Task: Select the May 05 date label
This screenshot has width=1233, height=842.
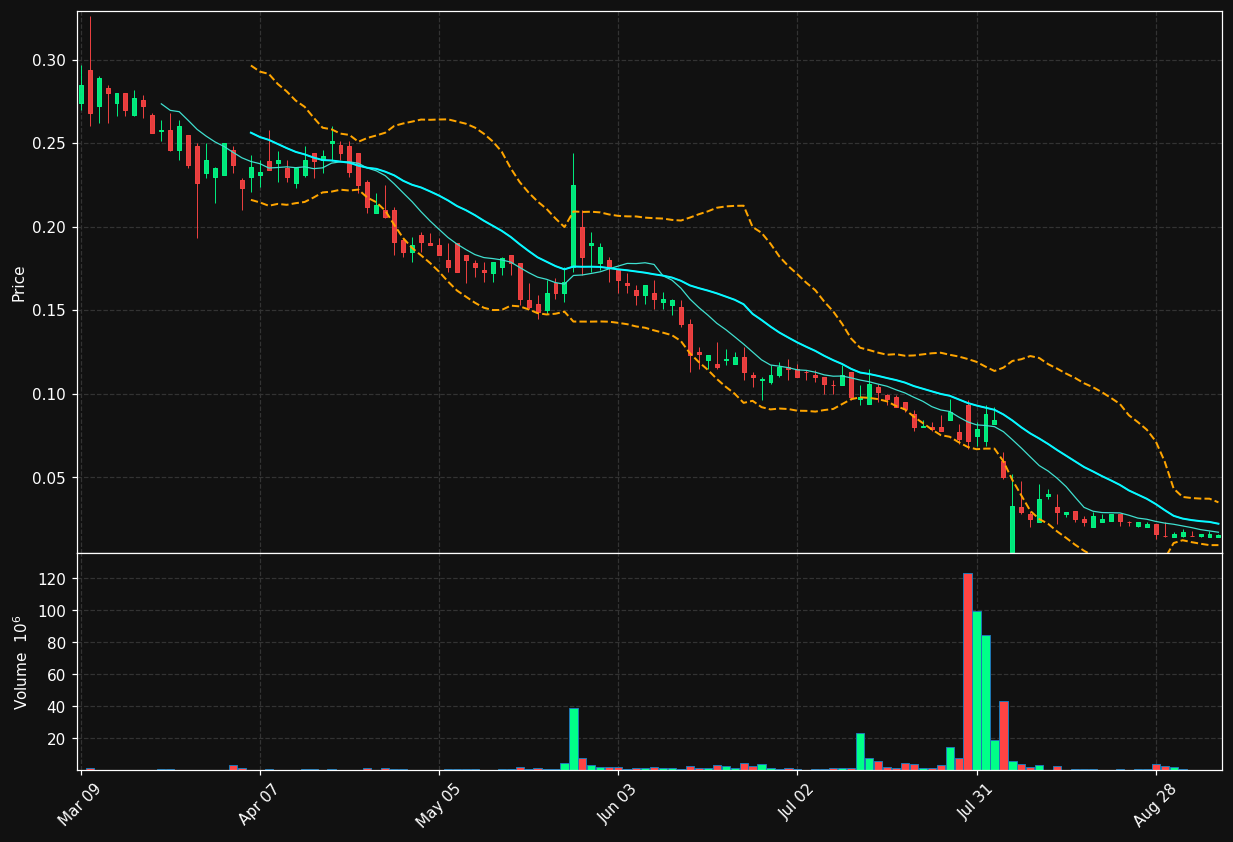Action: click(x=437, y=804)
